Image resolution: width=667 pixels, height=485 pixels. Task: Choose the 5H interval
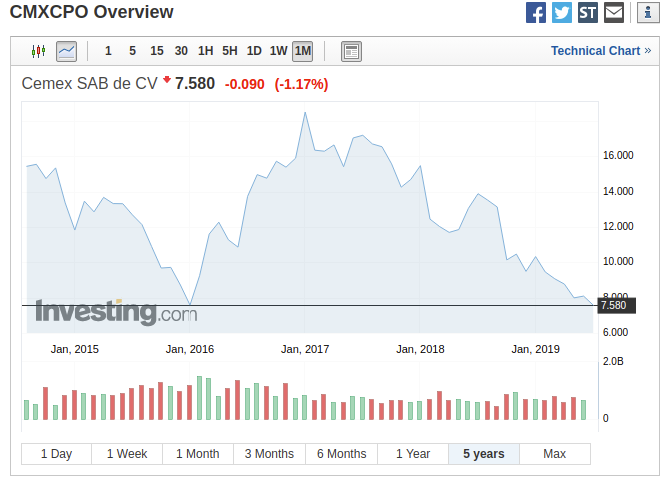[230, 51]
